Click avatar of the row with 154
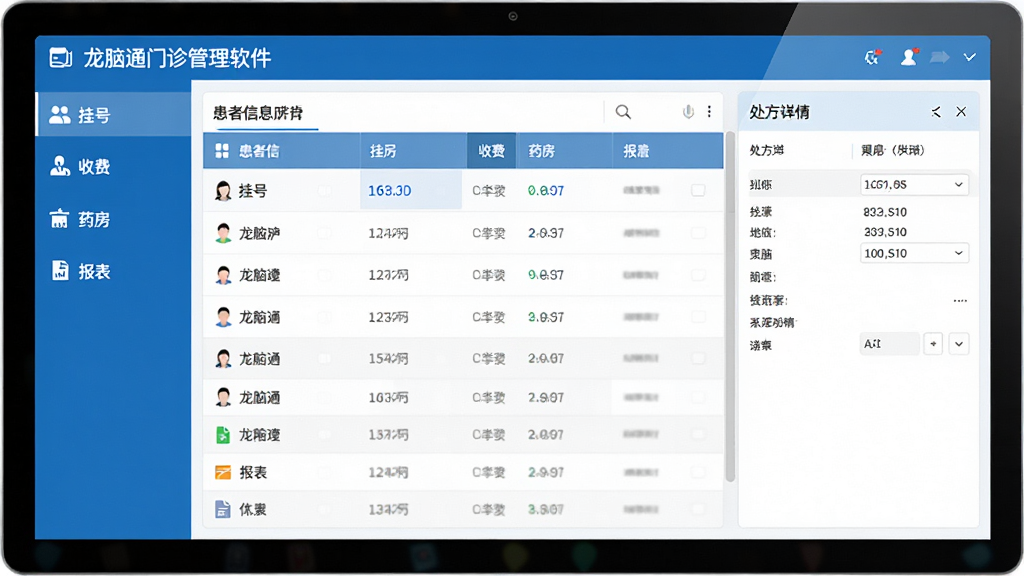Screen dimensions: 1024x576 pos(223,359)
